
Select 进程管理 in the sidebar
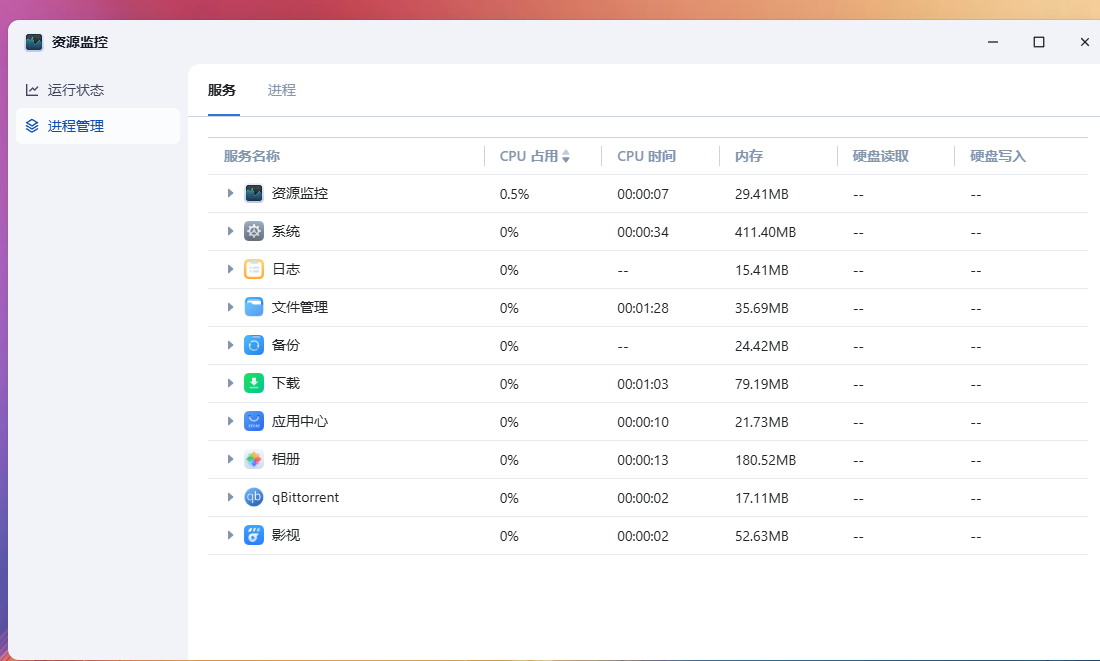[x=76, y=126]
